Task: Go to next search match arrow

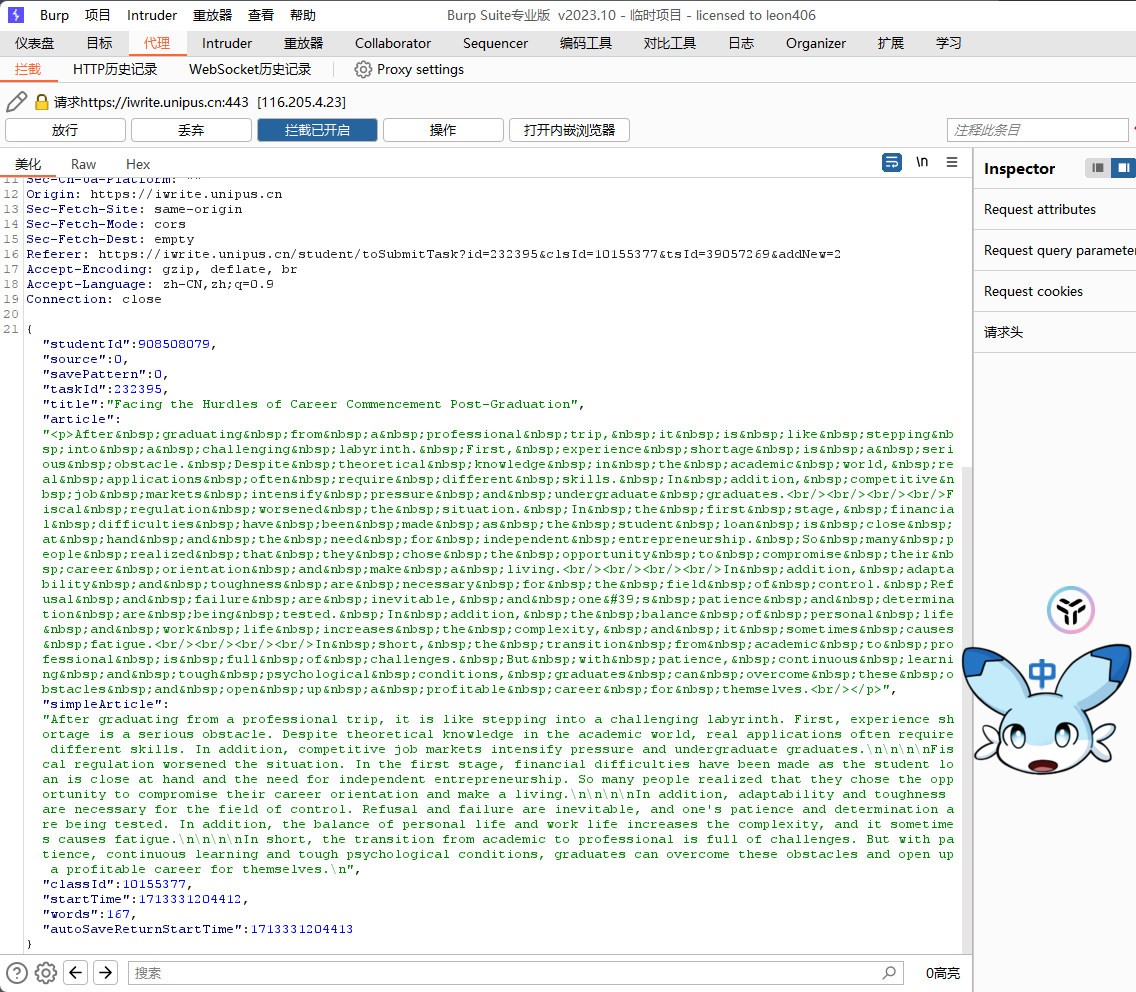Action: [106, 972]
